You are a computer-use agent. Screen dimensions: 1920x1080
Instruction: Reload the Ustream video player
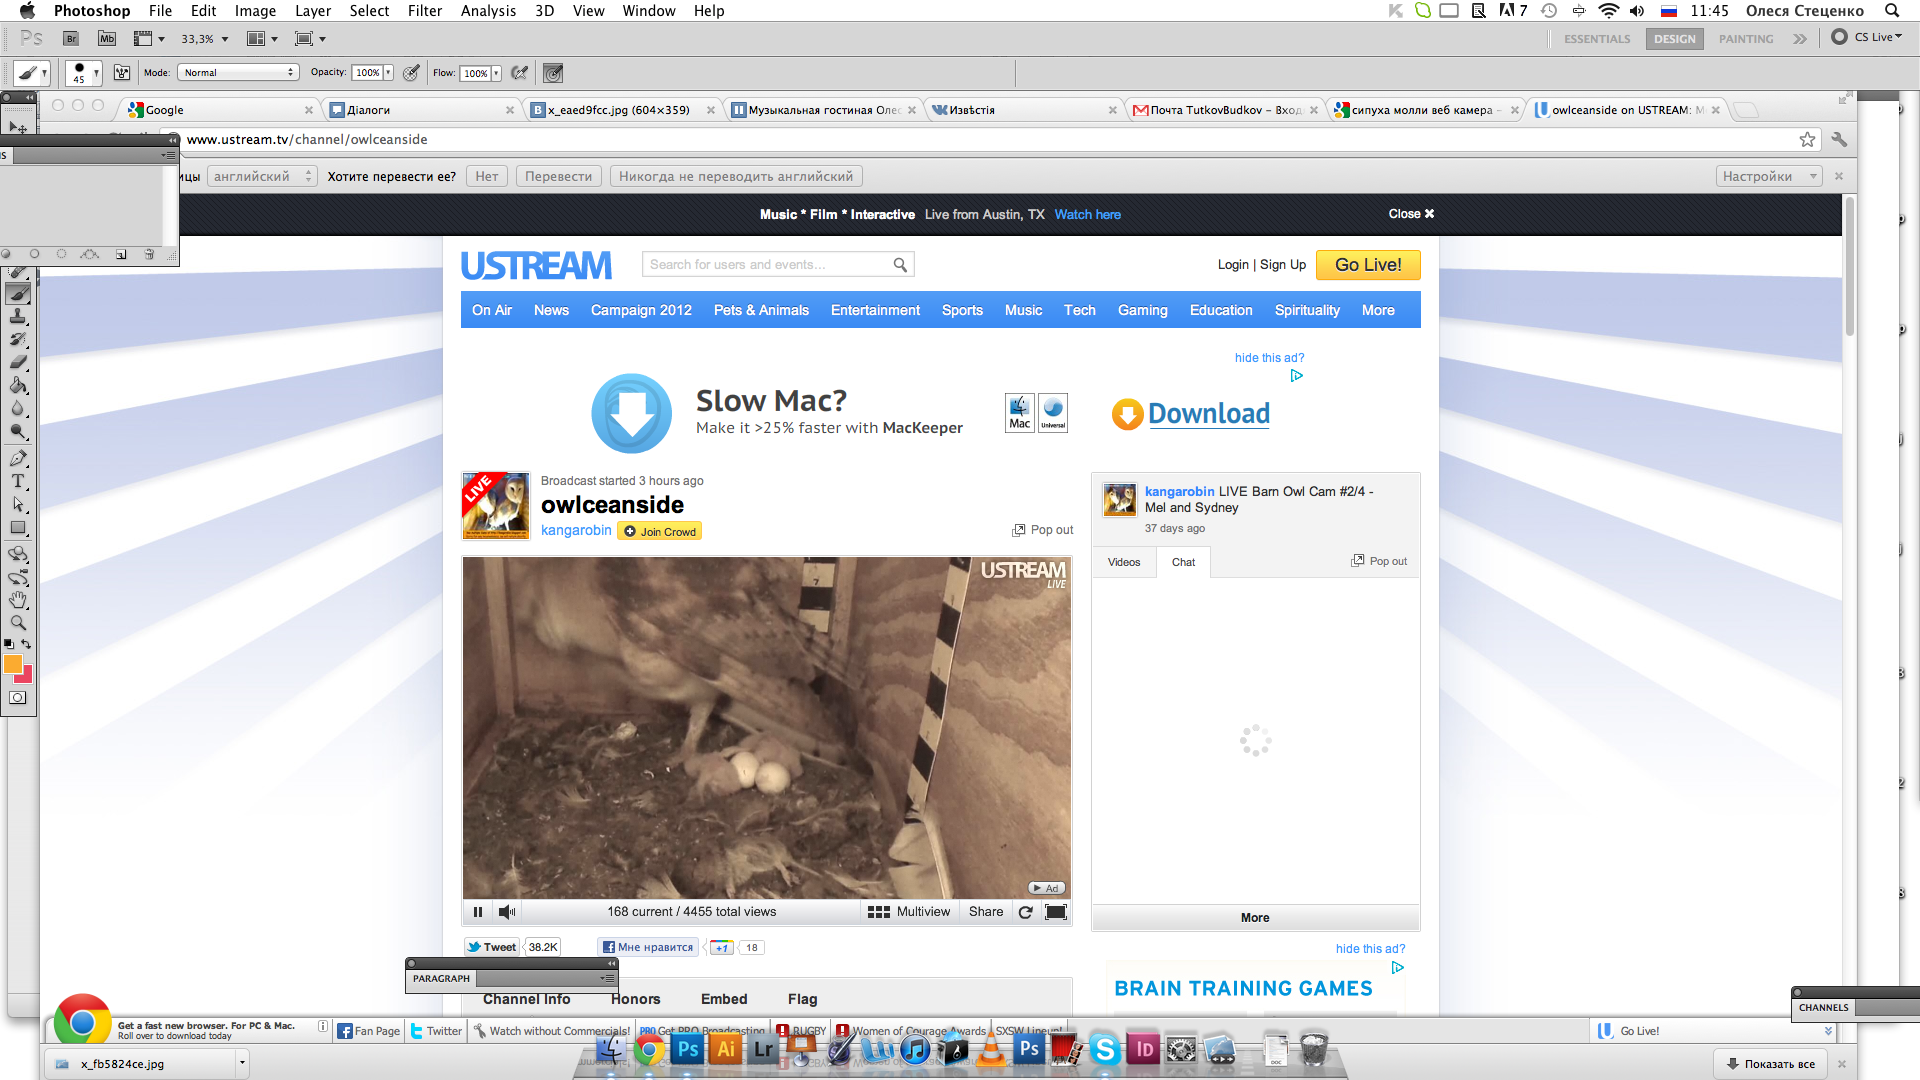click(1025, 912)
